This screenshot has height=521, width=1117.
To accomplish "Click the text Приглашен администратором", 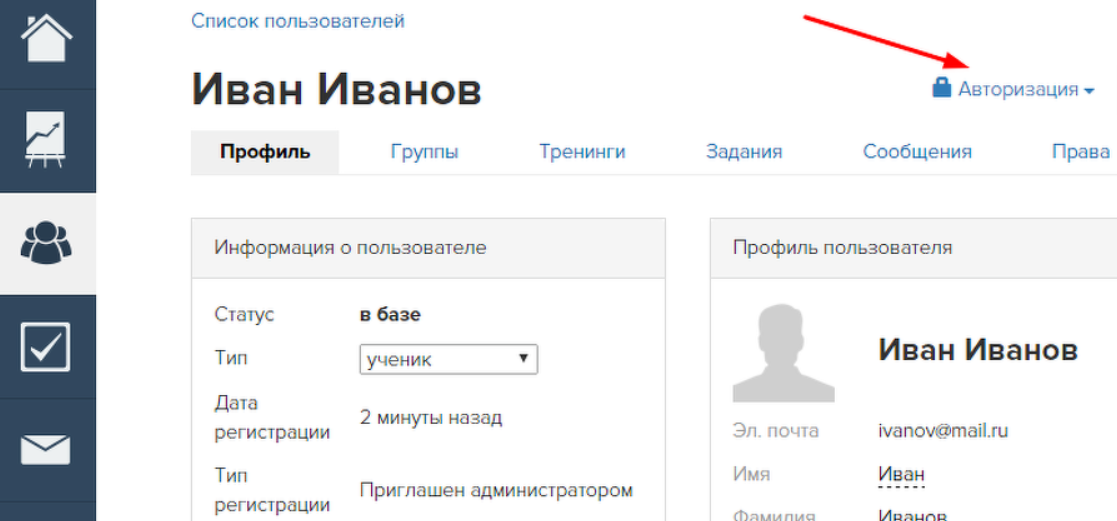I will (497, 490).
